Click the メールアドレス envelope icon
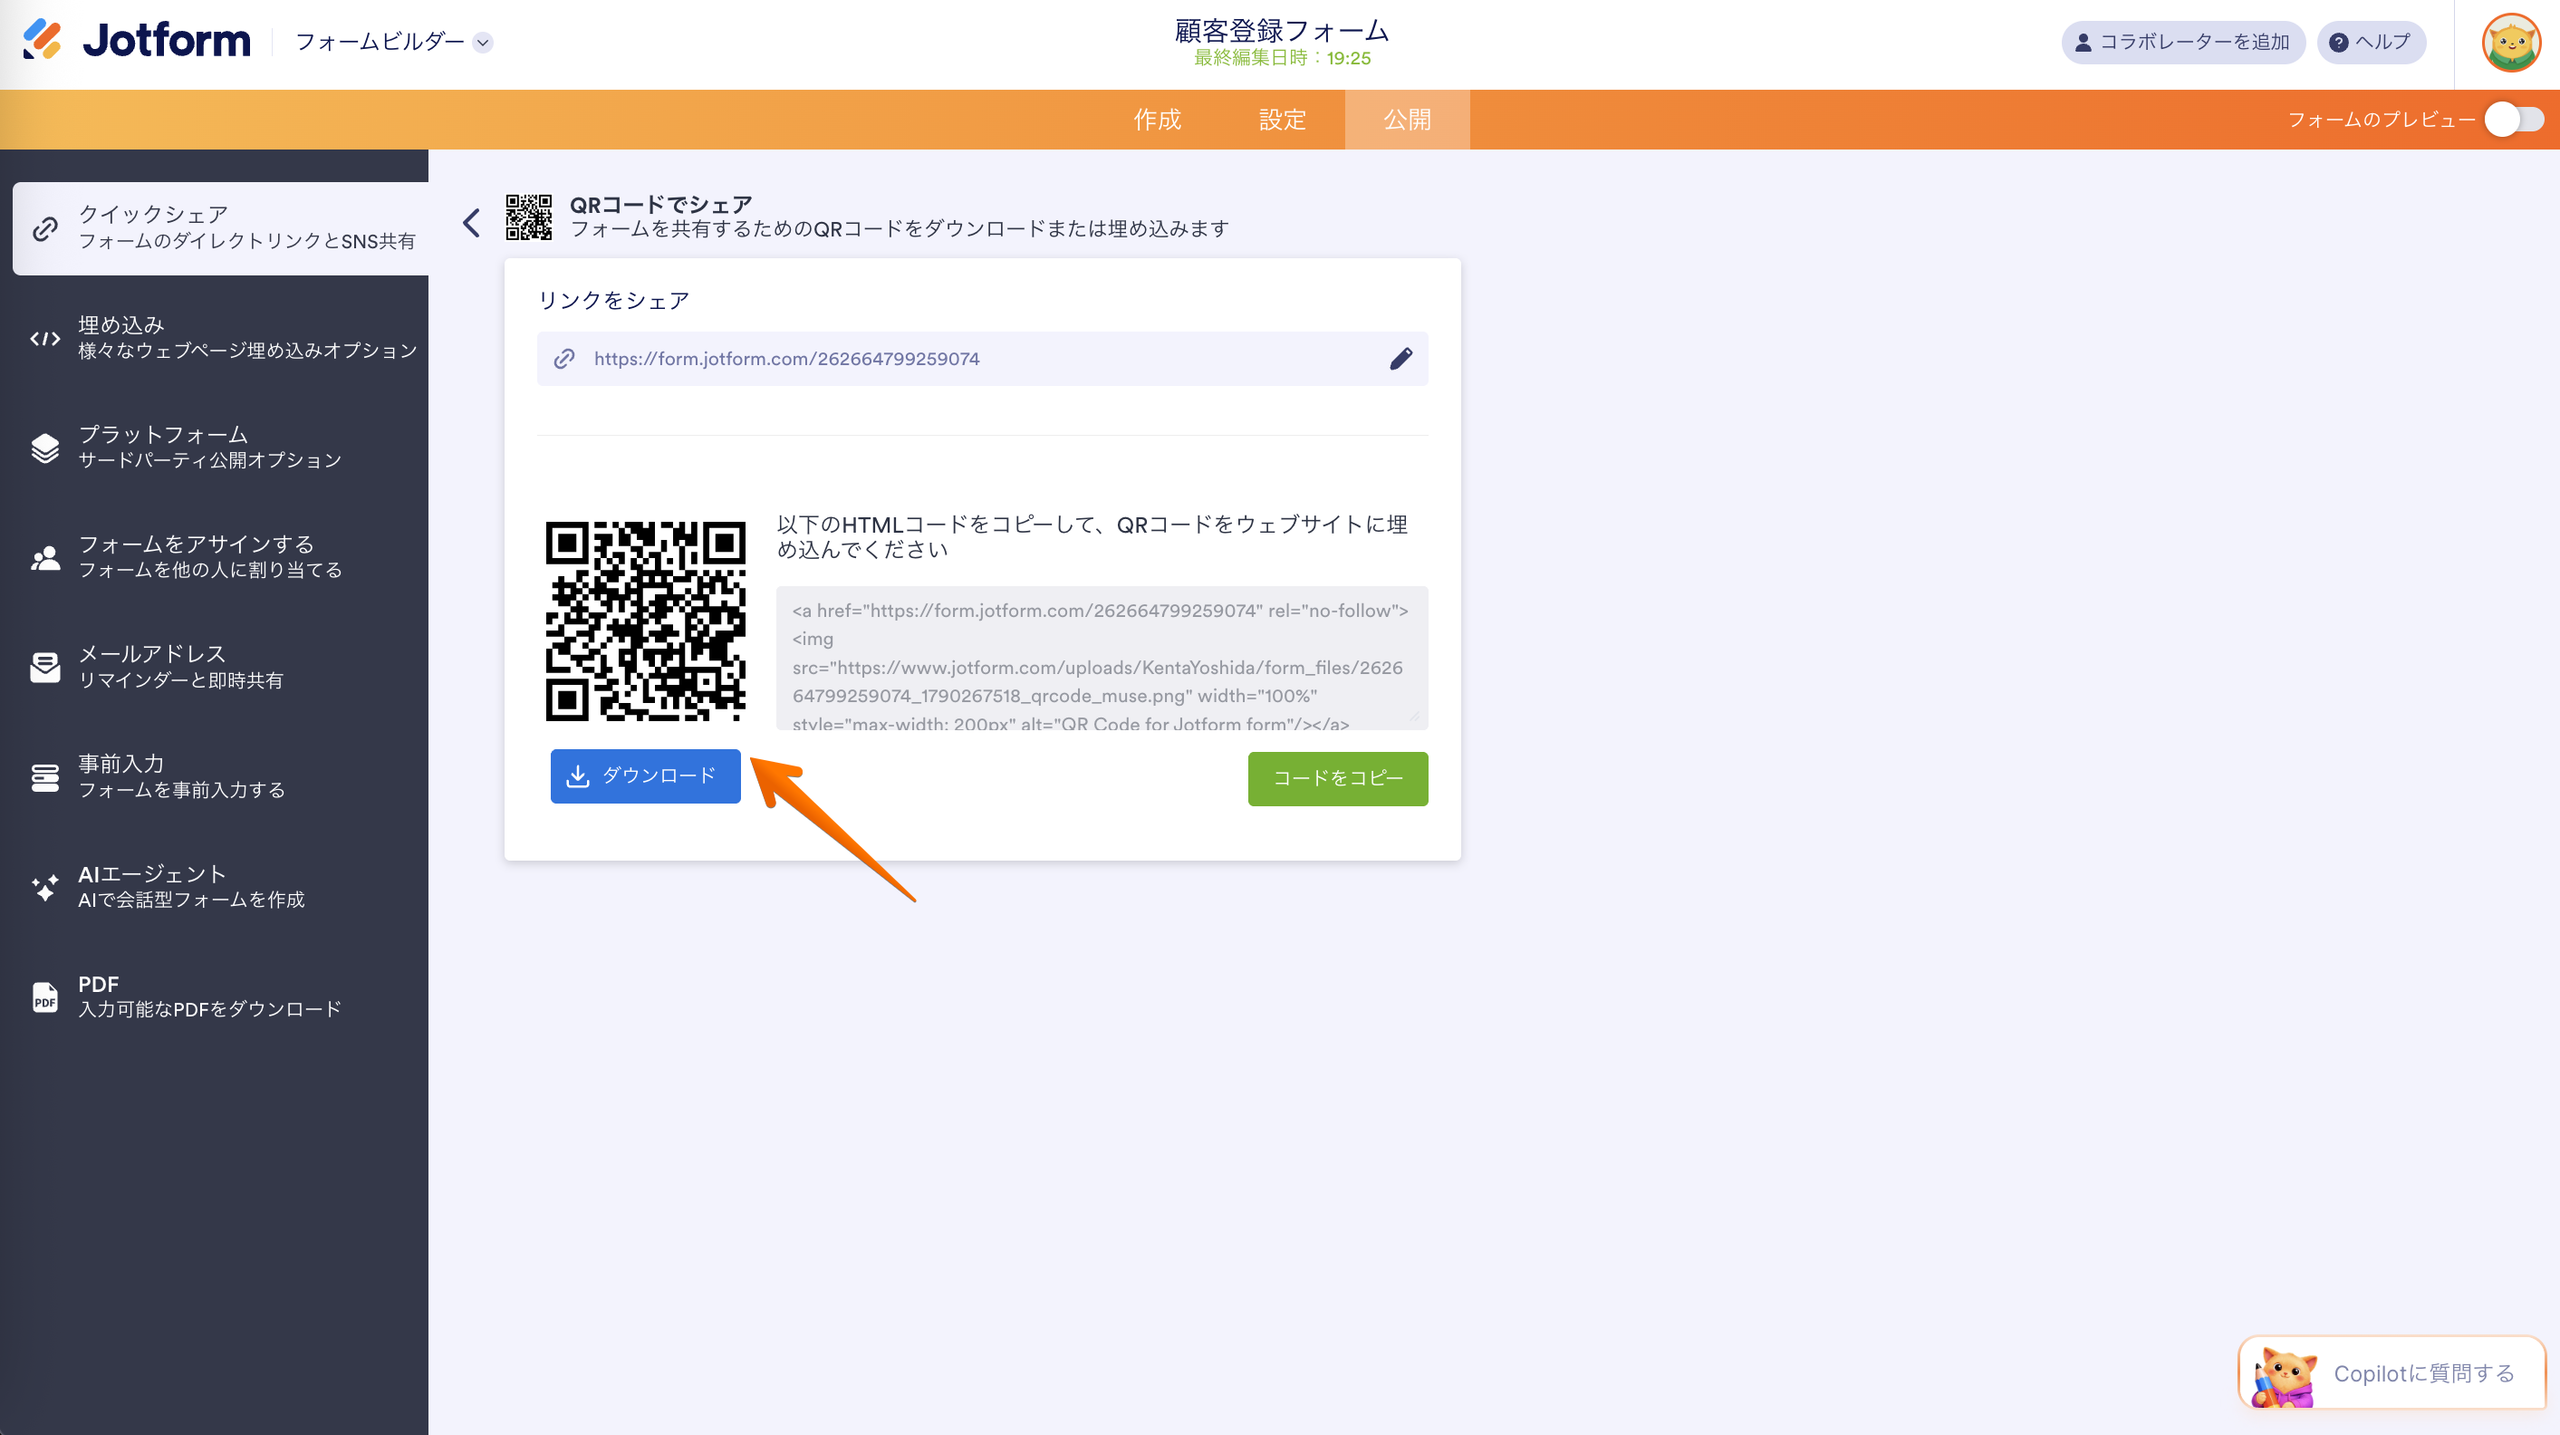Screen dimensions: 2560x1435 [x=45, y=667]
